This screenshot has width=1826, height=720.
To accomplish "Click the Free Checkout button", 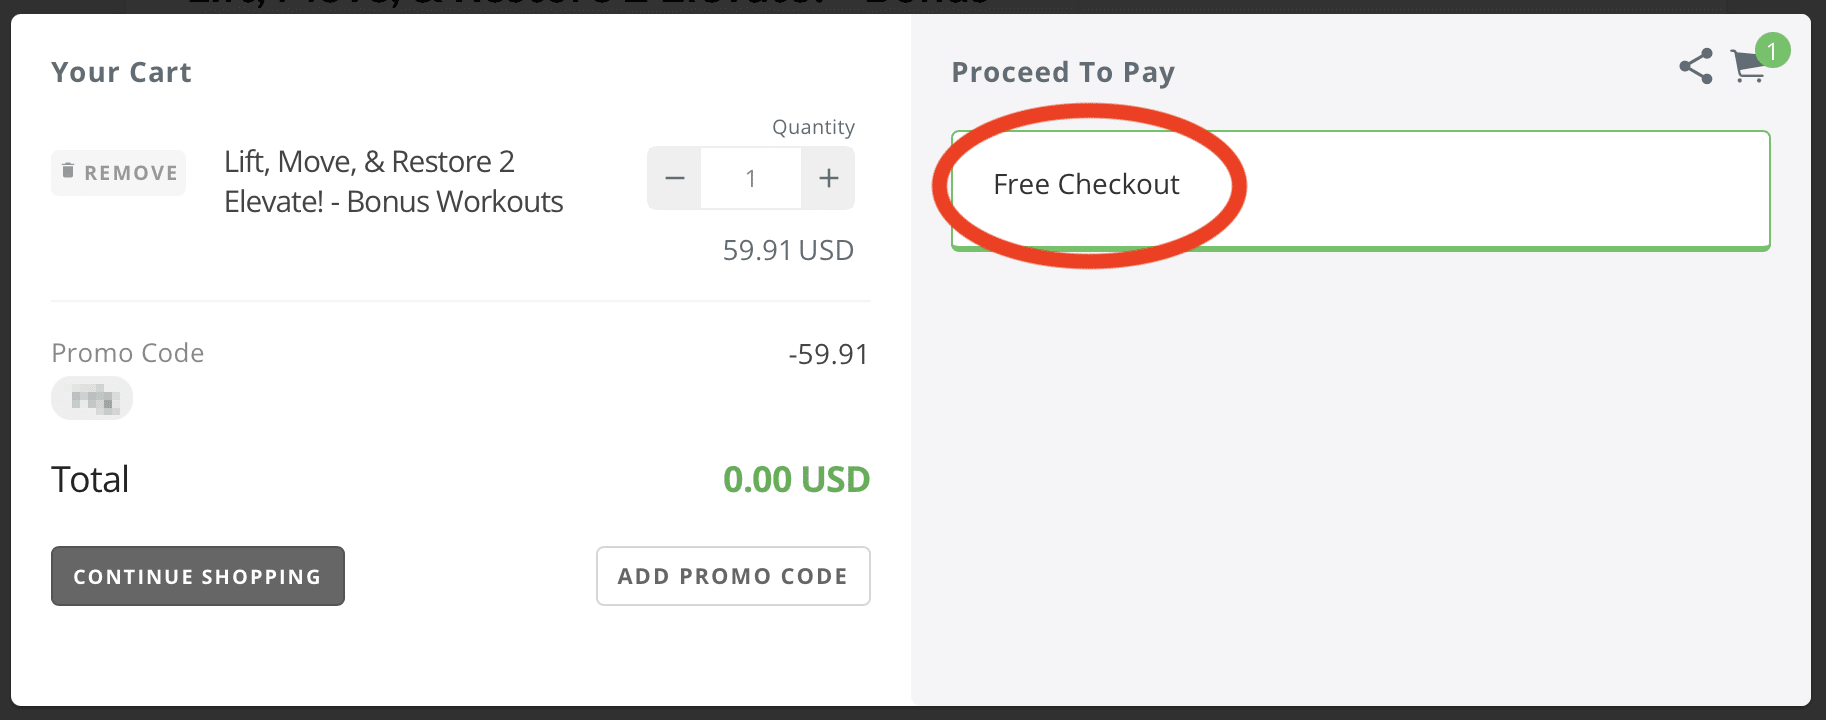I will 1361,190.
